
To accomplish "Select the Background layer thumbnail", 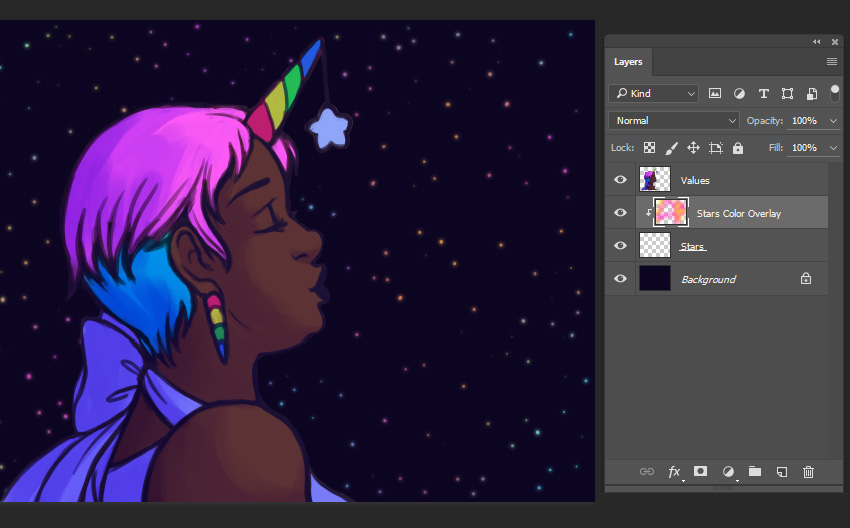I will tap(655, 278).
